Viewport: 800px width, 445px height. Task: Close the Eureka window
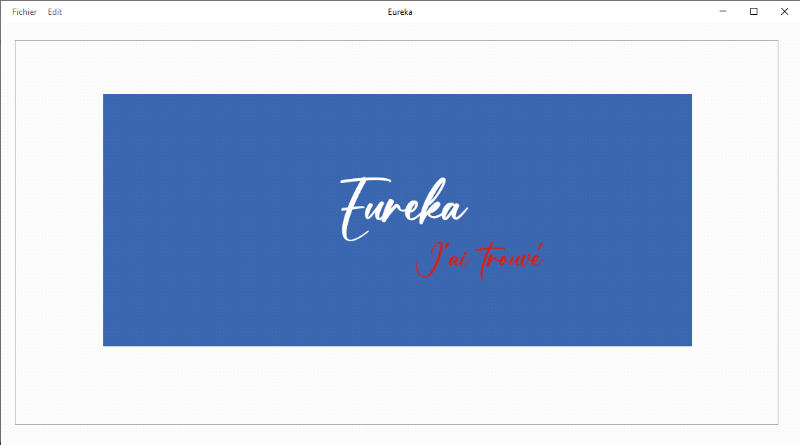click(784, 11)
